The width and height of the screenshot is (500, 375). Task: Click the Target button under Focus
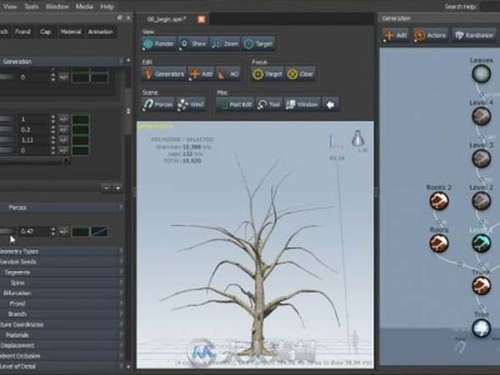click(x=267, y=74)
